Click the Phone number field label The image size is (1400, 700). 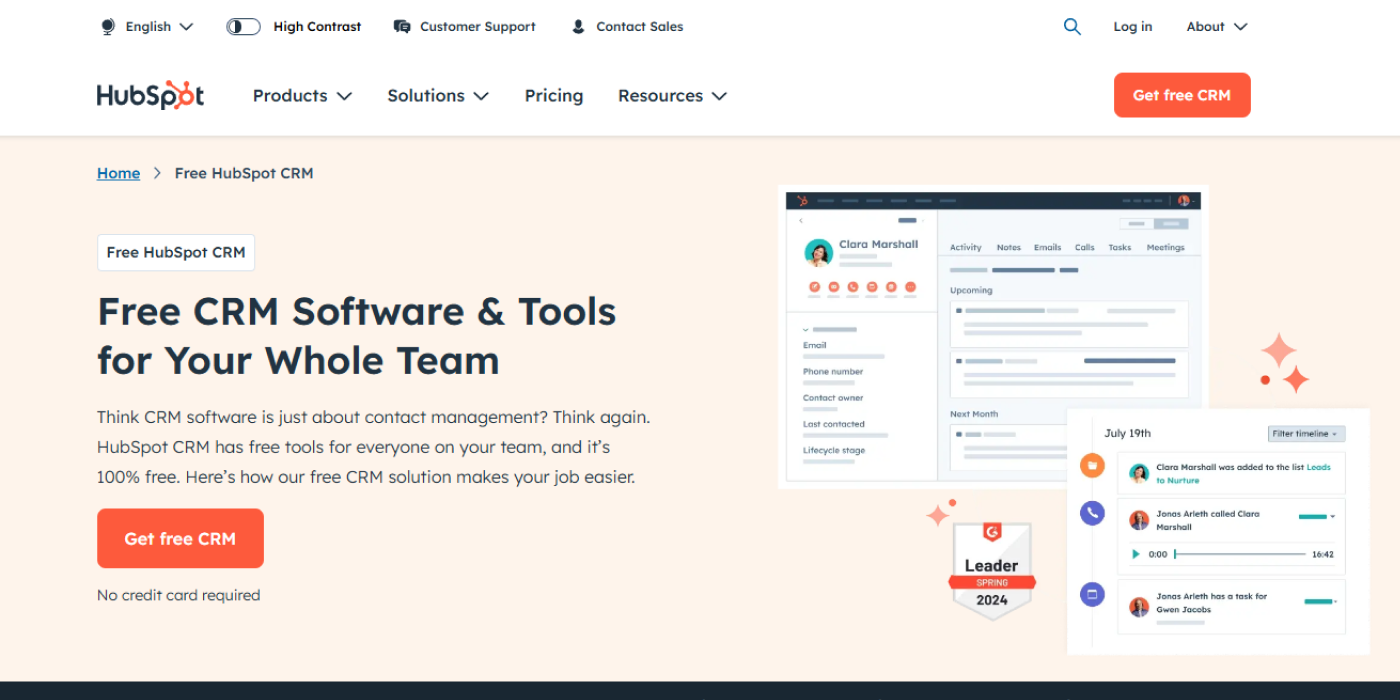point(833,371)
